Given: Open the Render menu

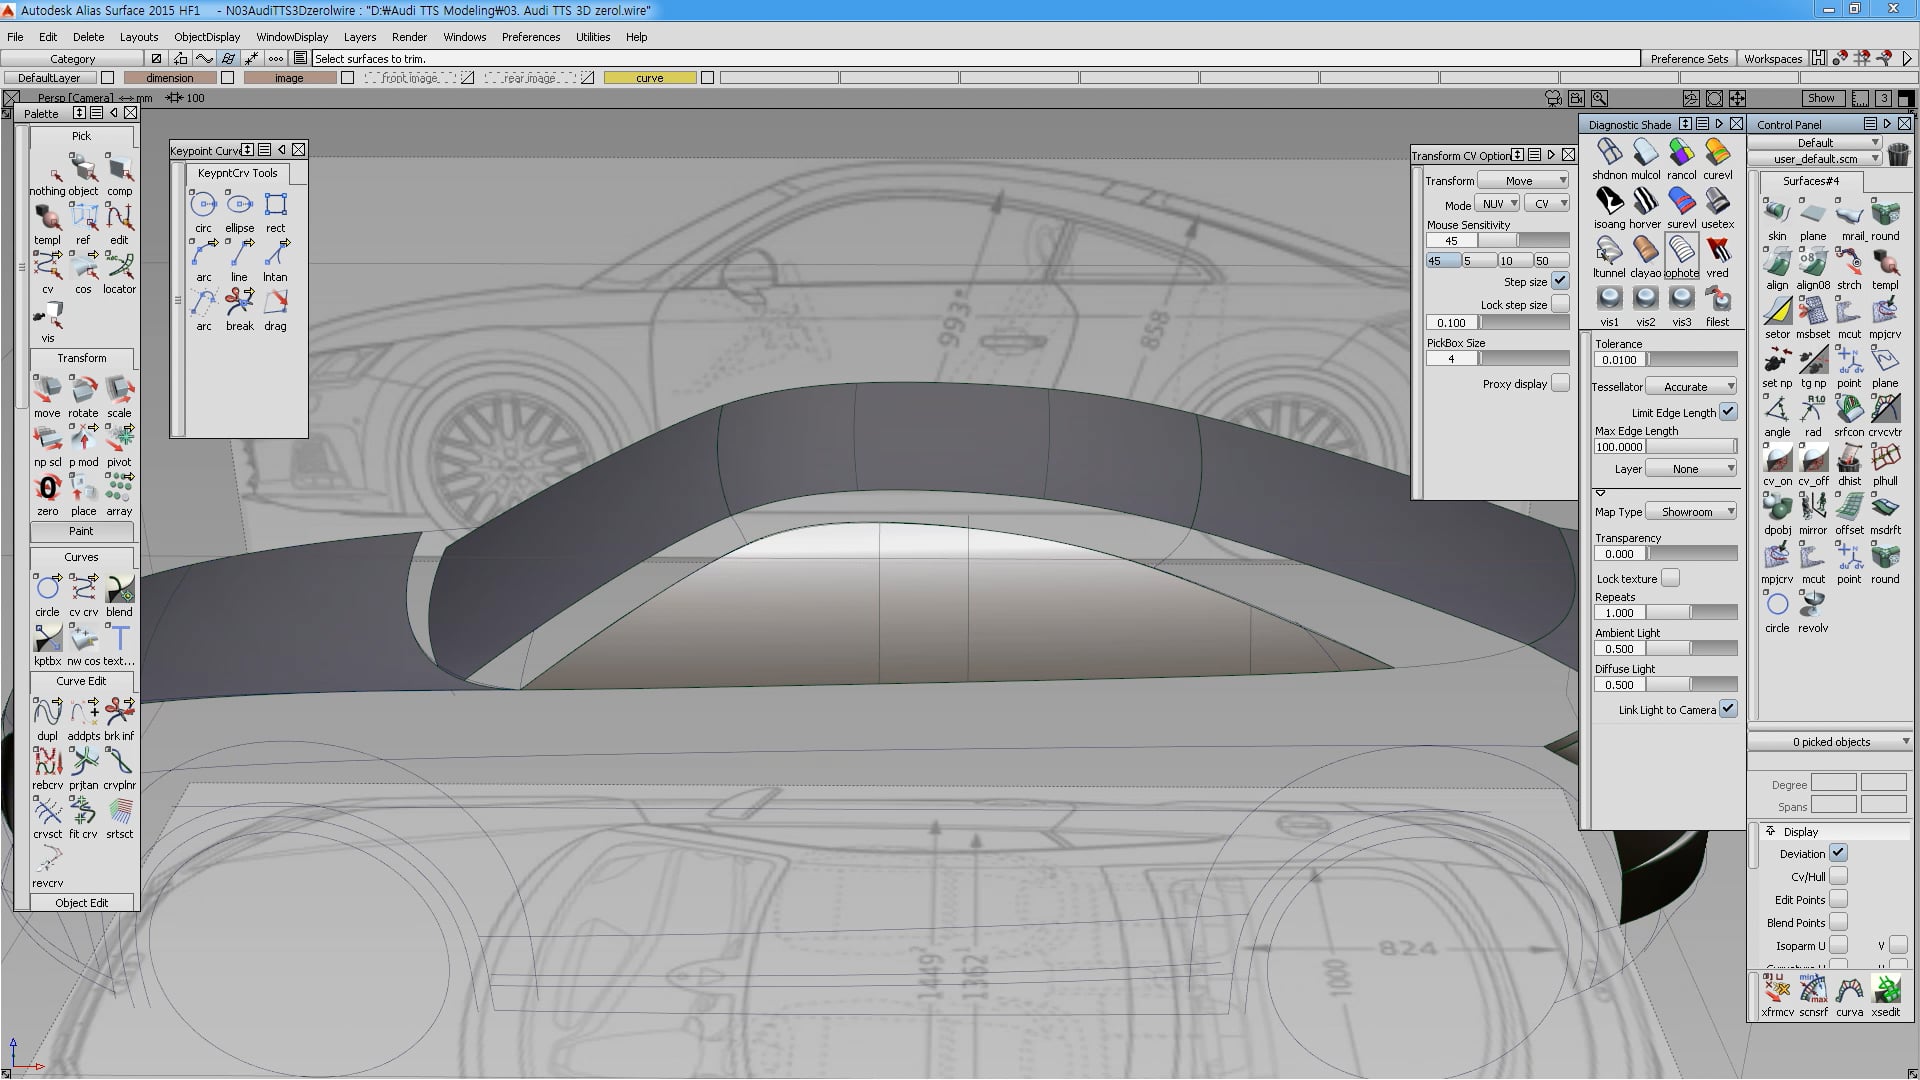Looking at the screenshot, I should tap(409, 37).
